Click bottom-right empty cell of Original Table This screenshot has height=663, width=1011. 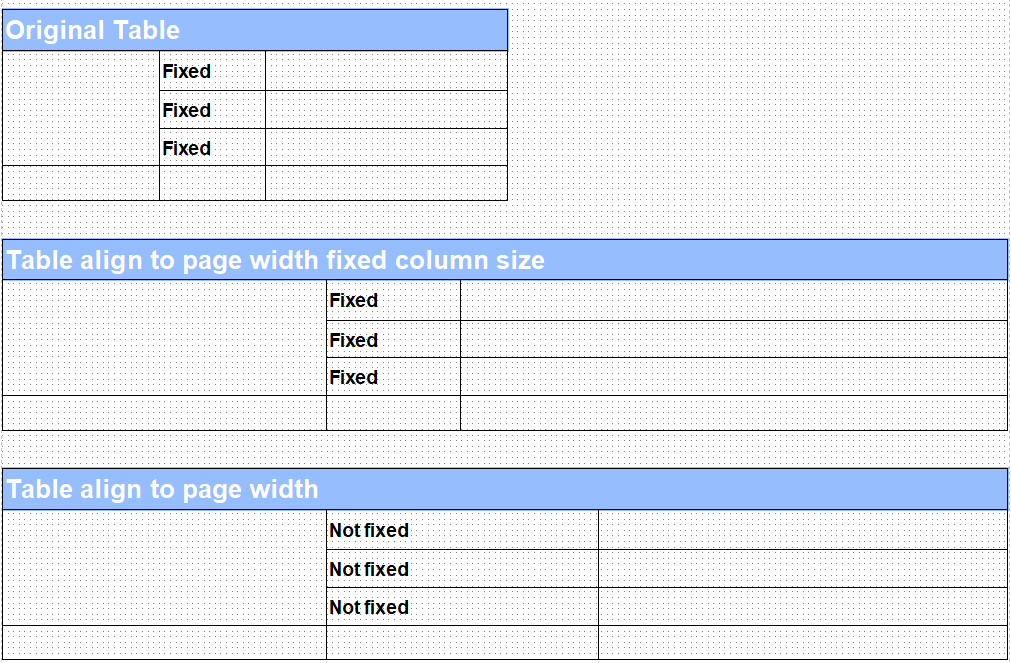click(386, 183)
